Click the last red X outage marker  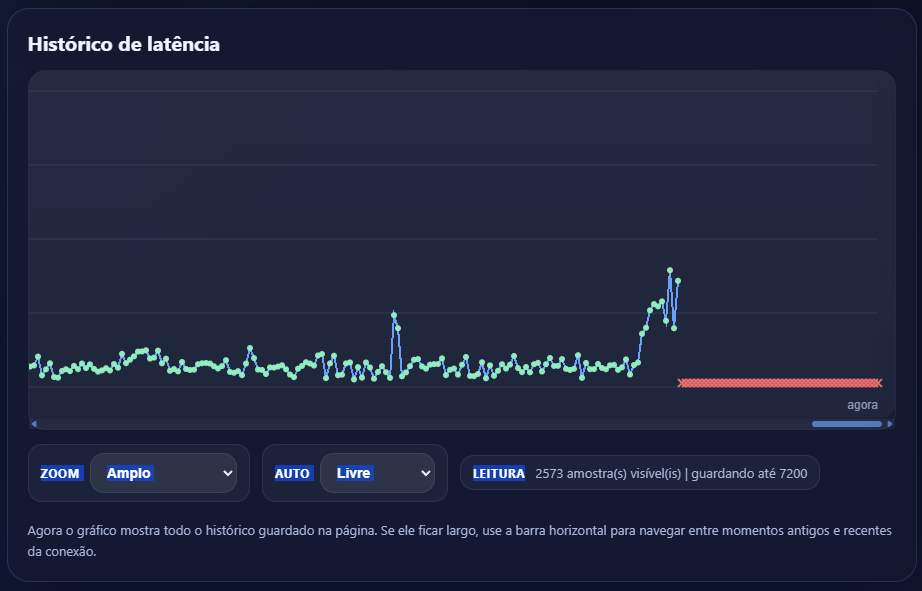(878, 383)
